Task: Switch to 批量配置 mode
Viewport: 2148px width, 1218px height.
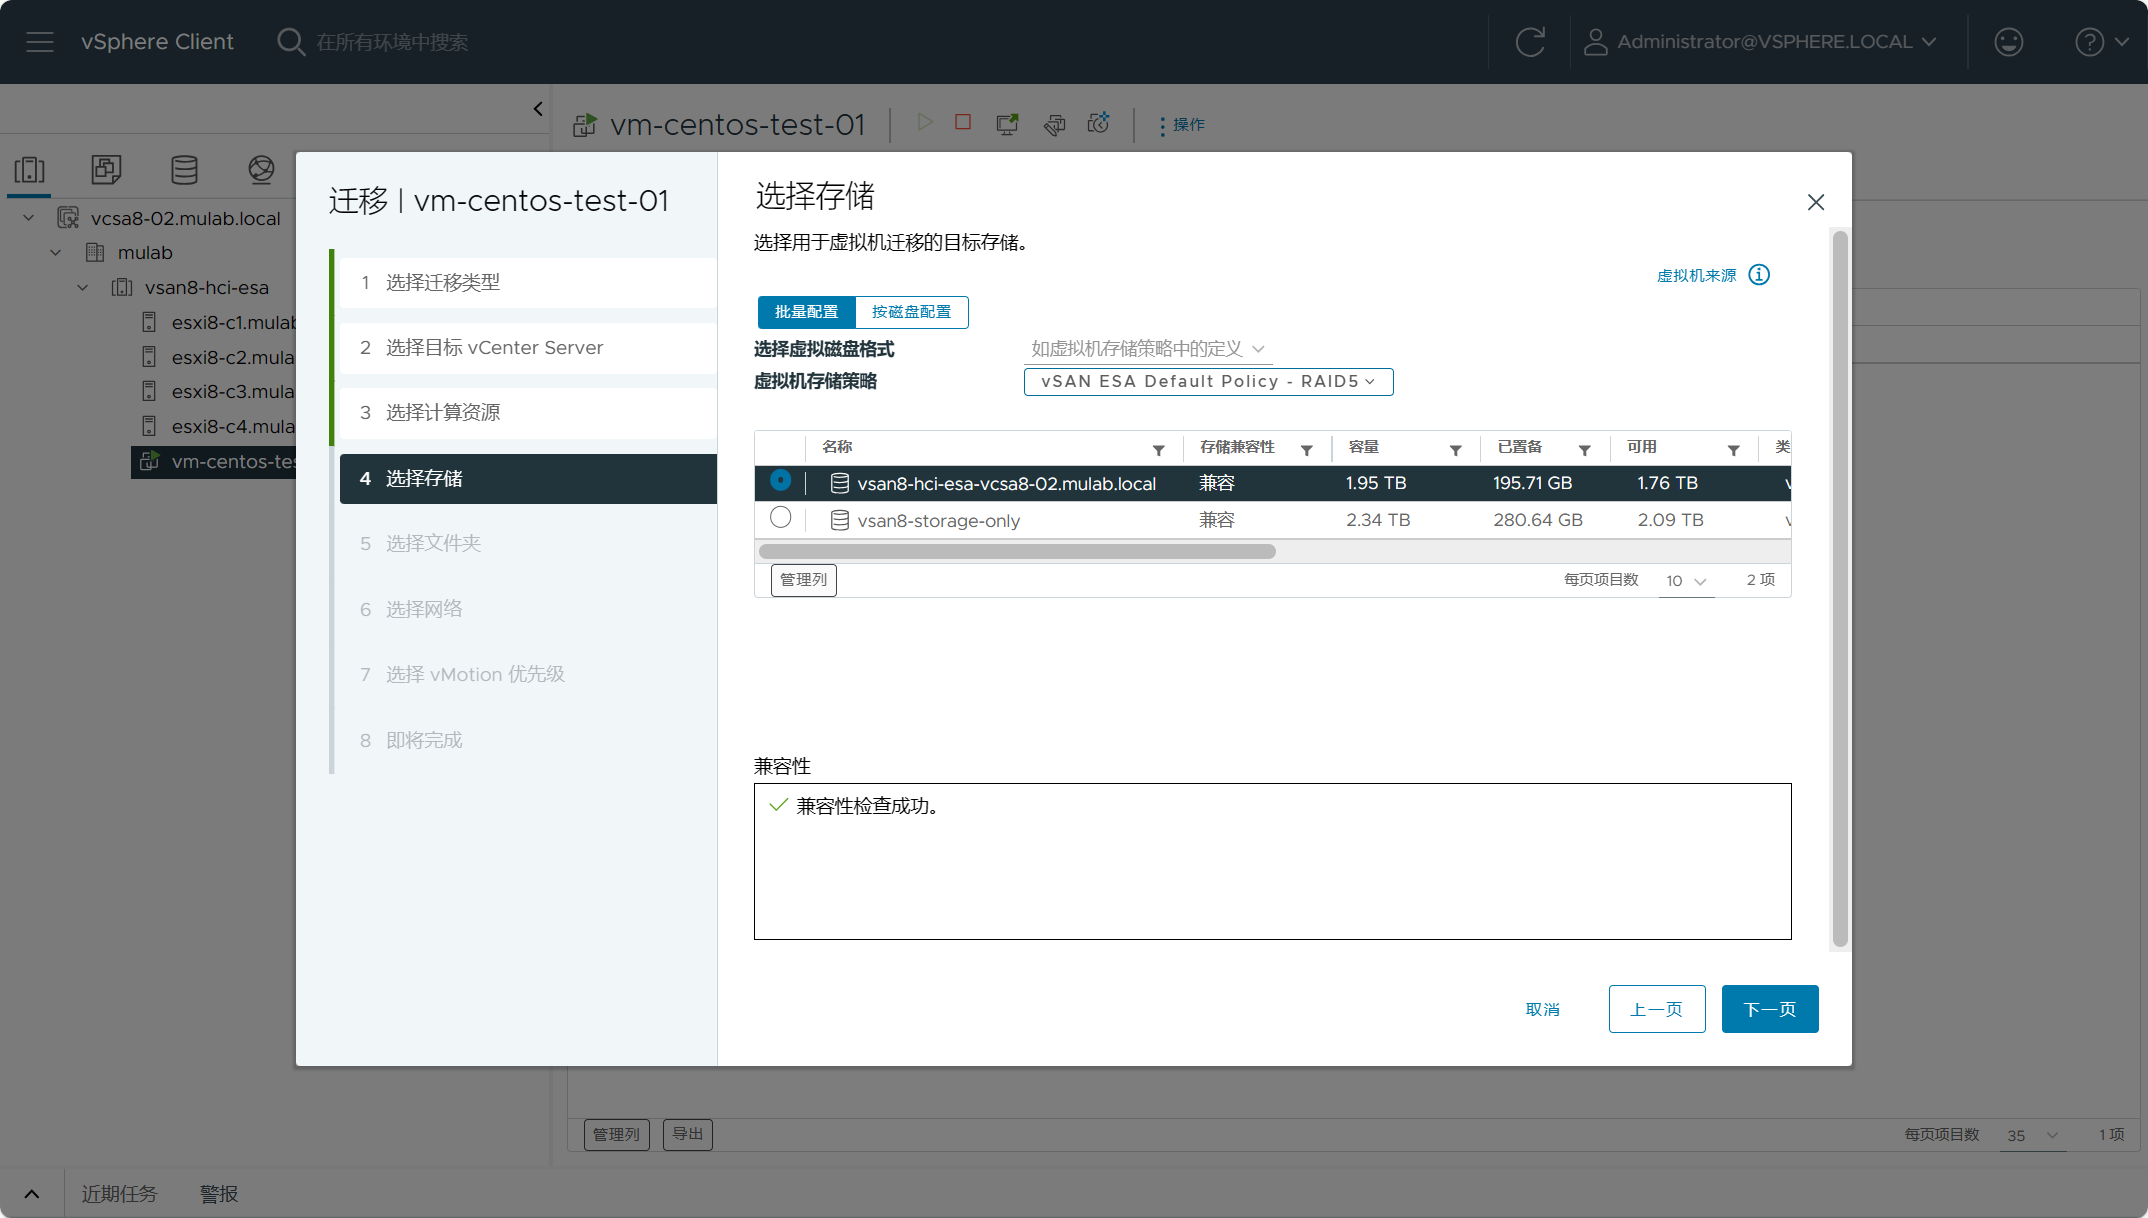Action: [x=806, y=312]
